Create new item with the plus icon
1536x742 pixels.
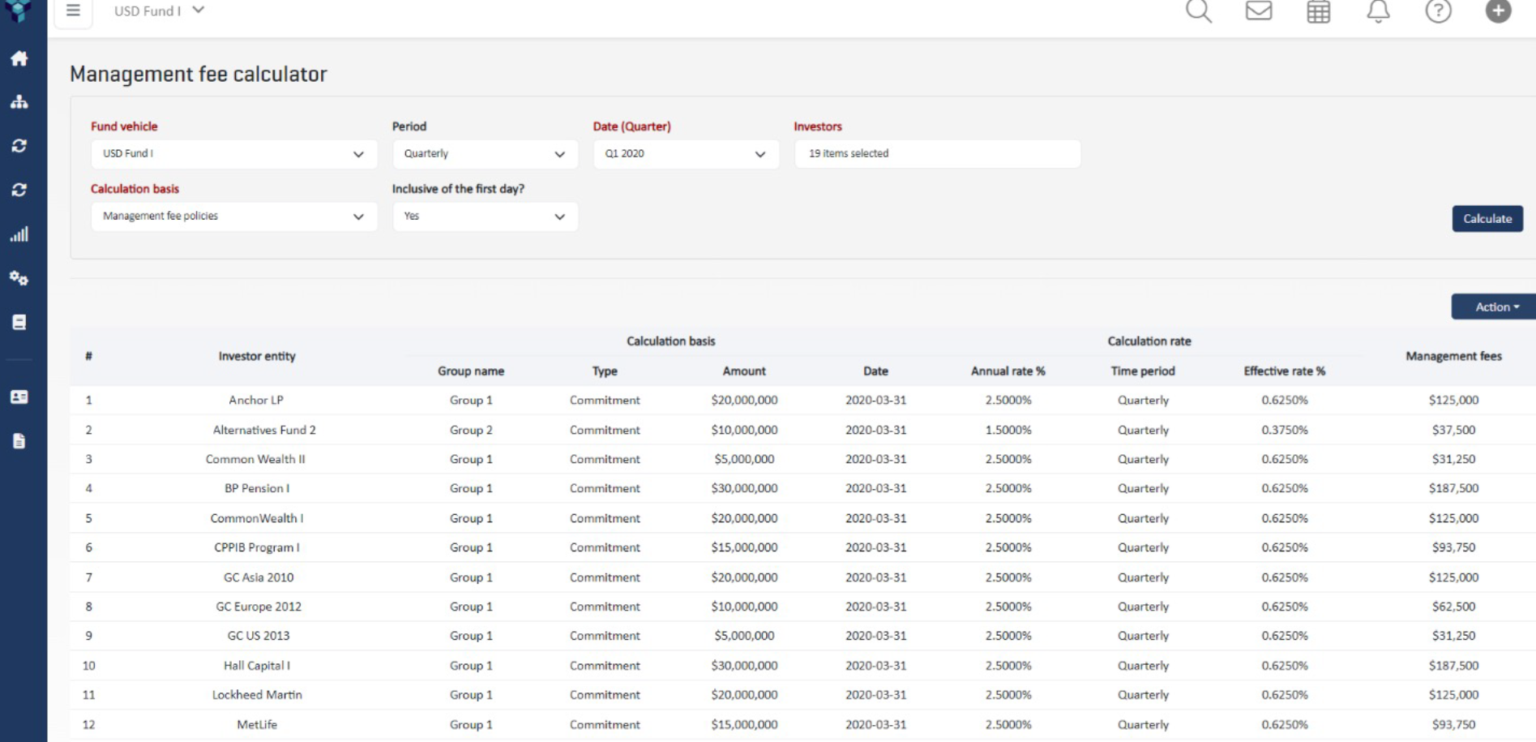pos(1497,11)
